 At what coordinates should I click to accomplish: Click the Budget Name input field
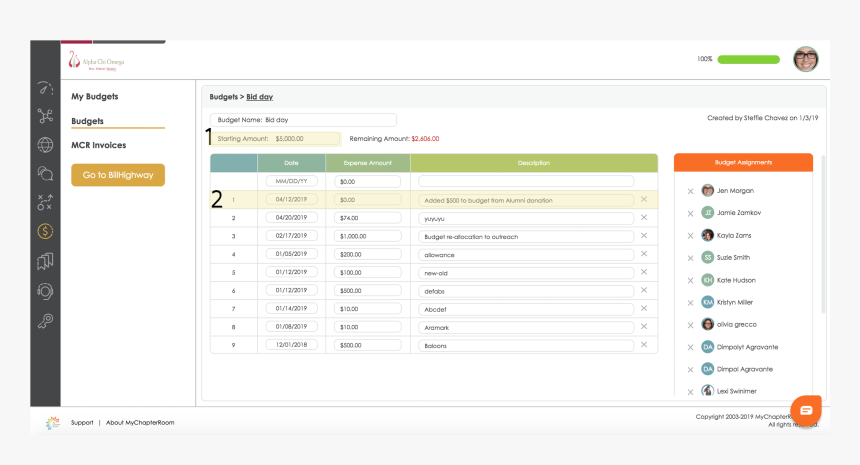click(x=303, y=120)
